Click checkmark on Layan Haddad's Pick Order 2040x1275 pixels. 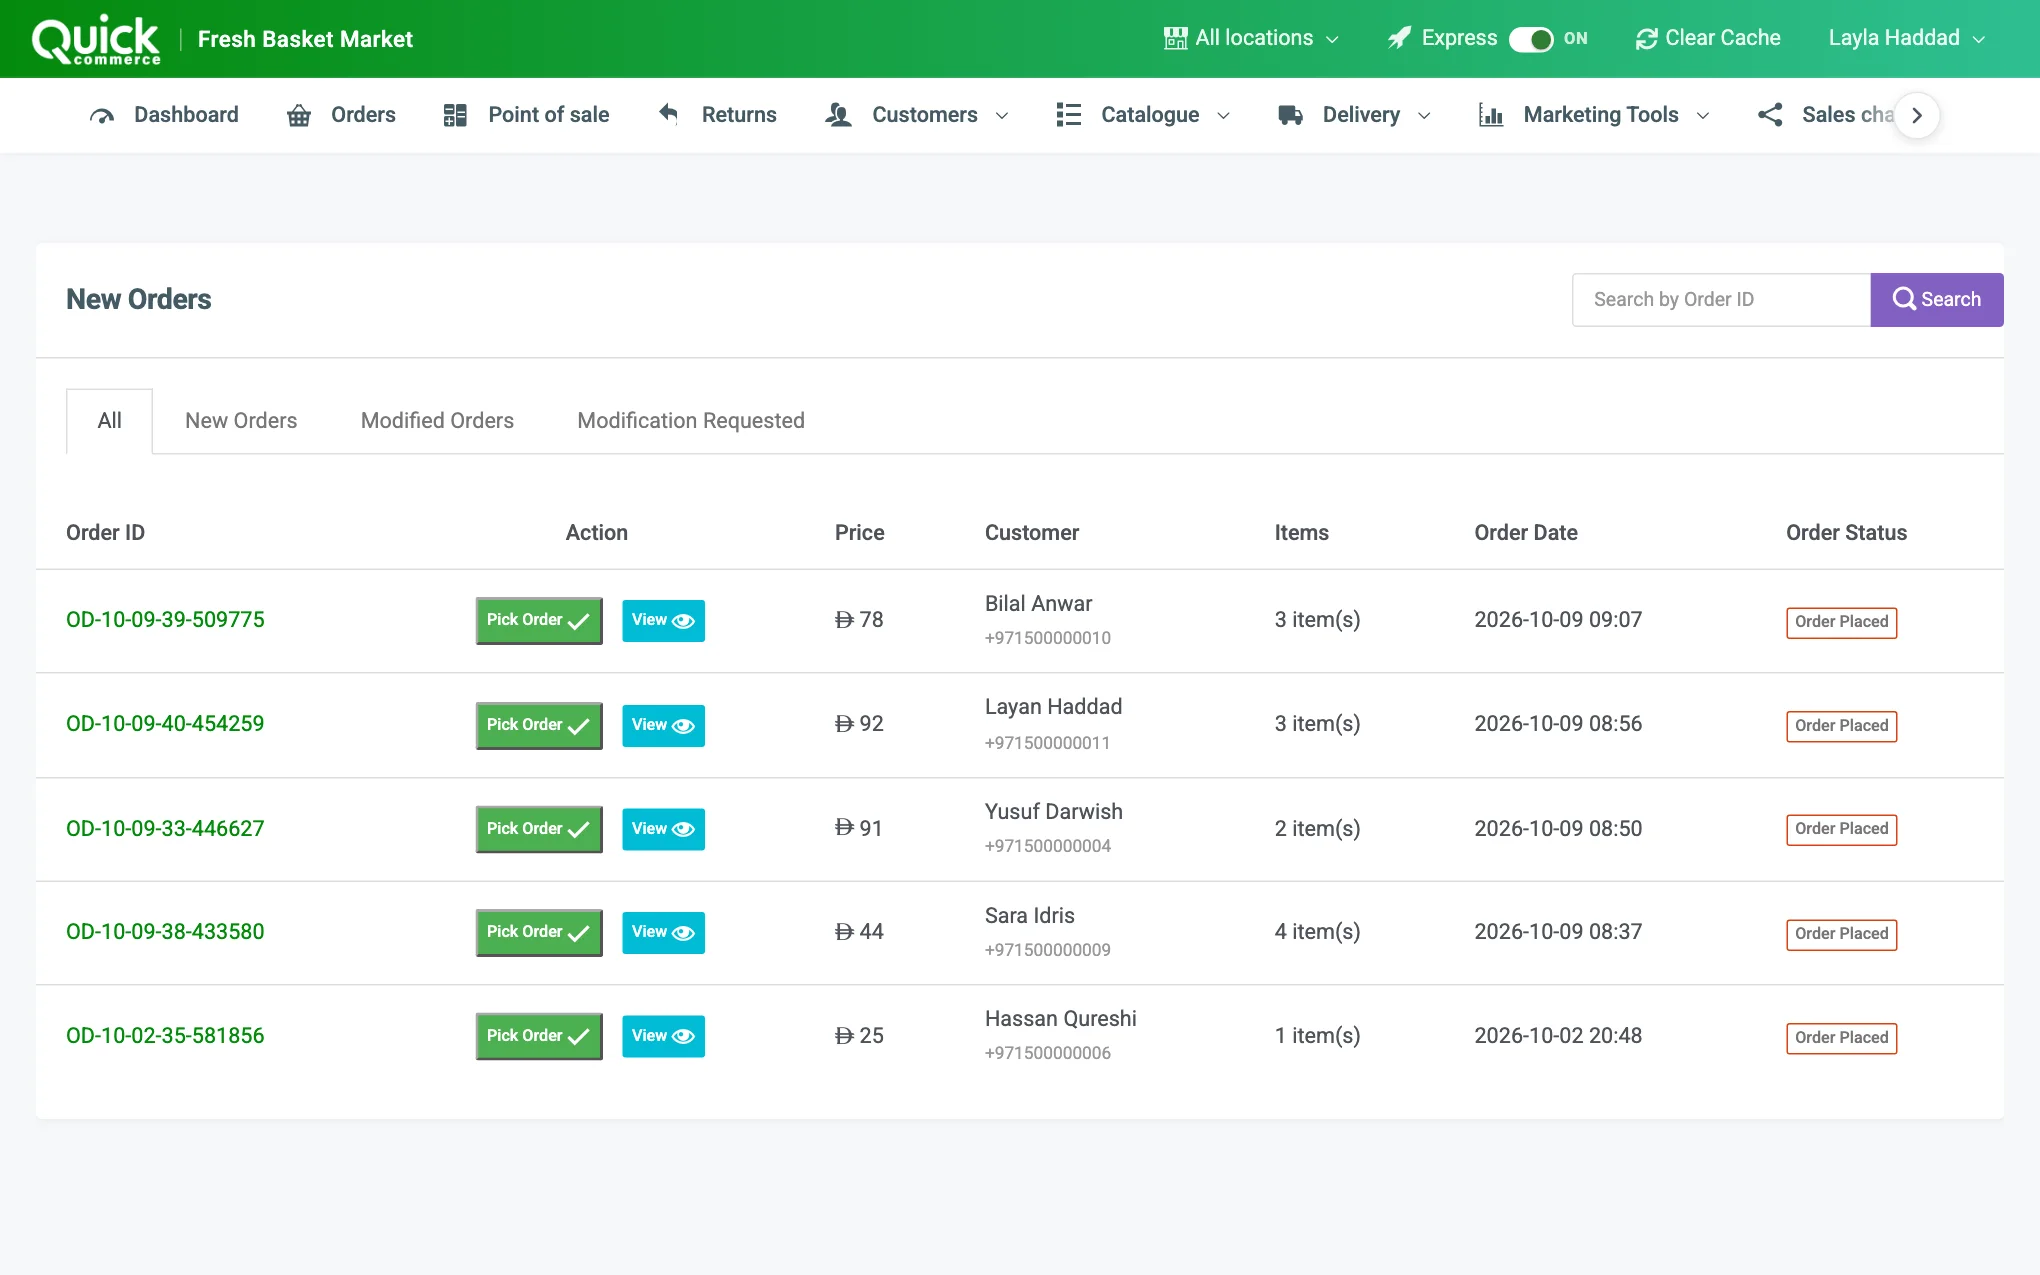pyautogui.click(x=578, y=726)
